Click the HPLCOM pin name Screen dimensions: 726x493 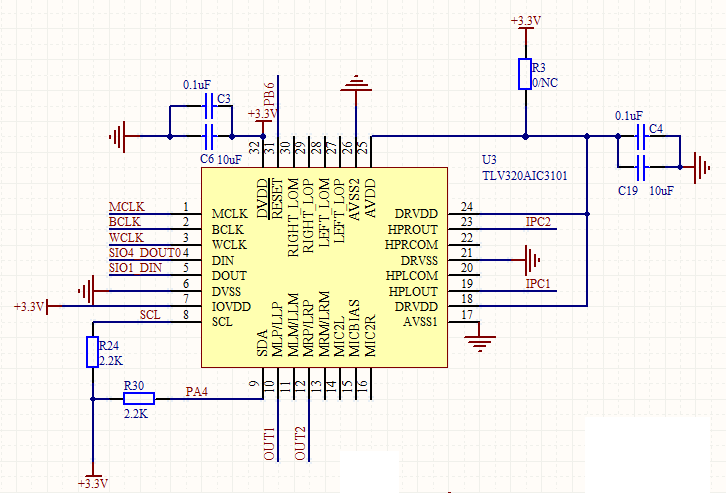click(412, 276)
